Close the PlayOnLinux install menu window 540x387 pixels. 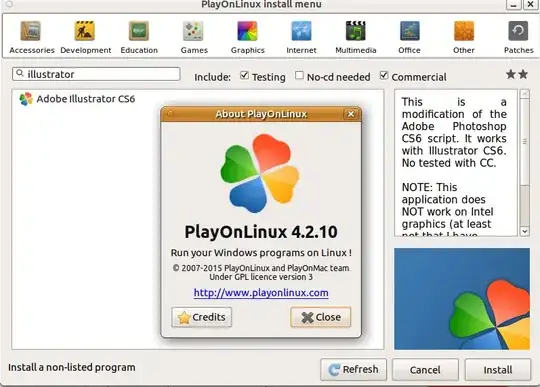tap(531, 4)
